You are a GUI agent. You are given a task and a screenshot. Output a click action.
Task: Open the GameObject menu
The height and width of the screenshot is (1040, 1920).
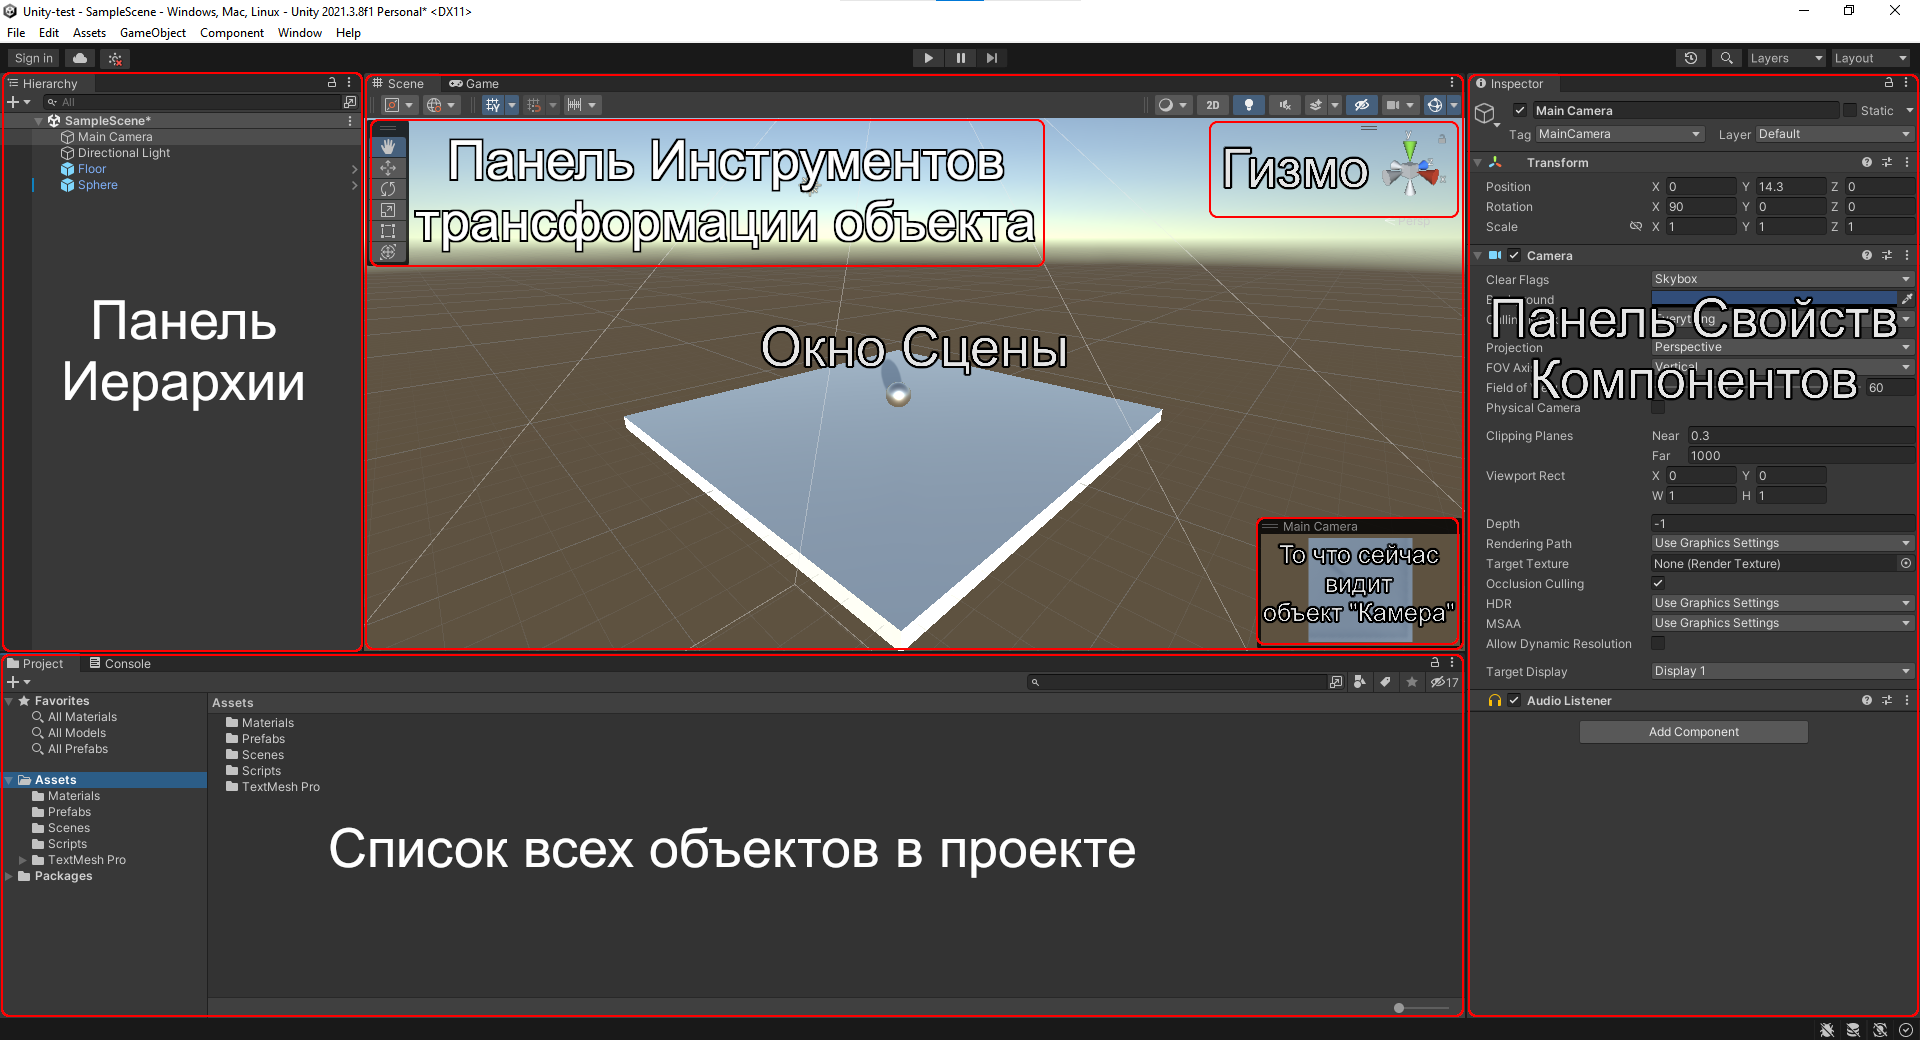click(x=153, y=33)
